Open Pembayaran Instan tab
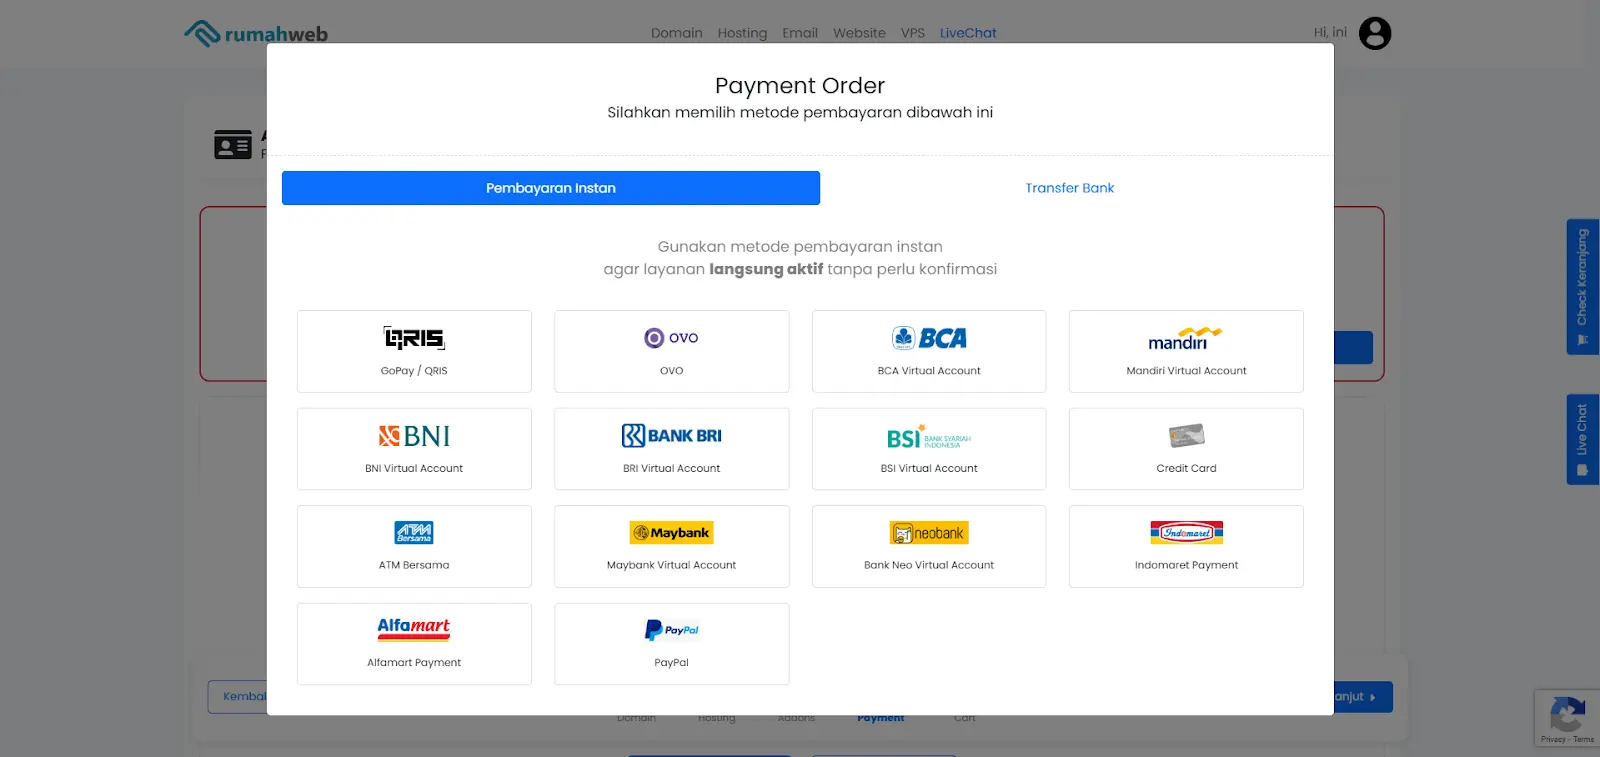Image resolution: width=1600 pixels, height=757 pixels. pyautogui.click(x=551, y=188)
